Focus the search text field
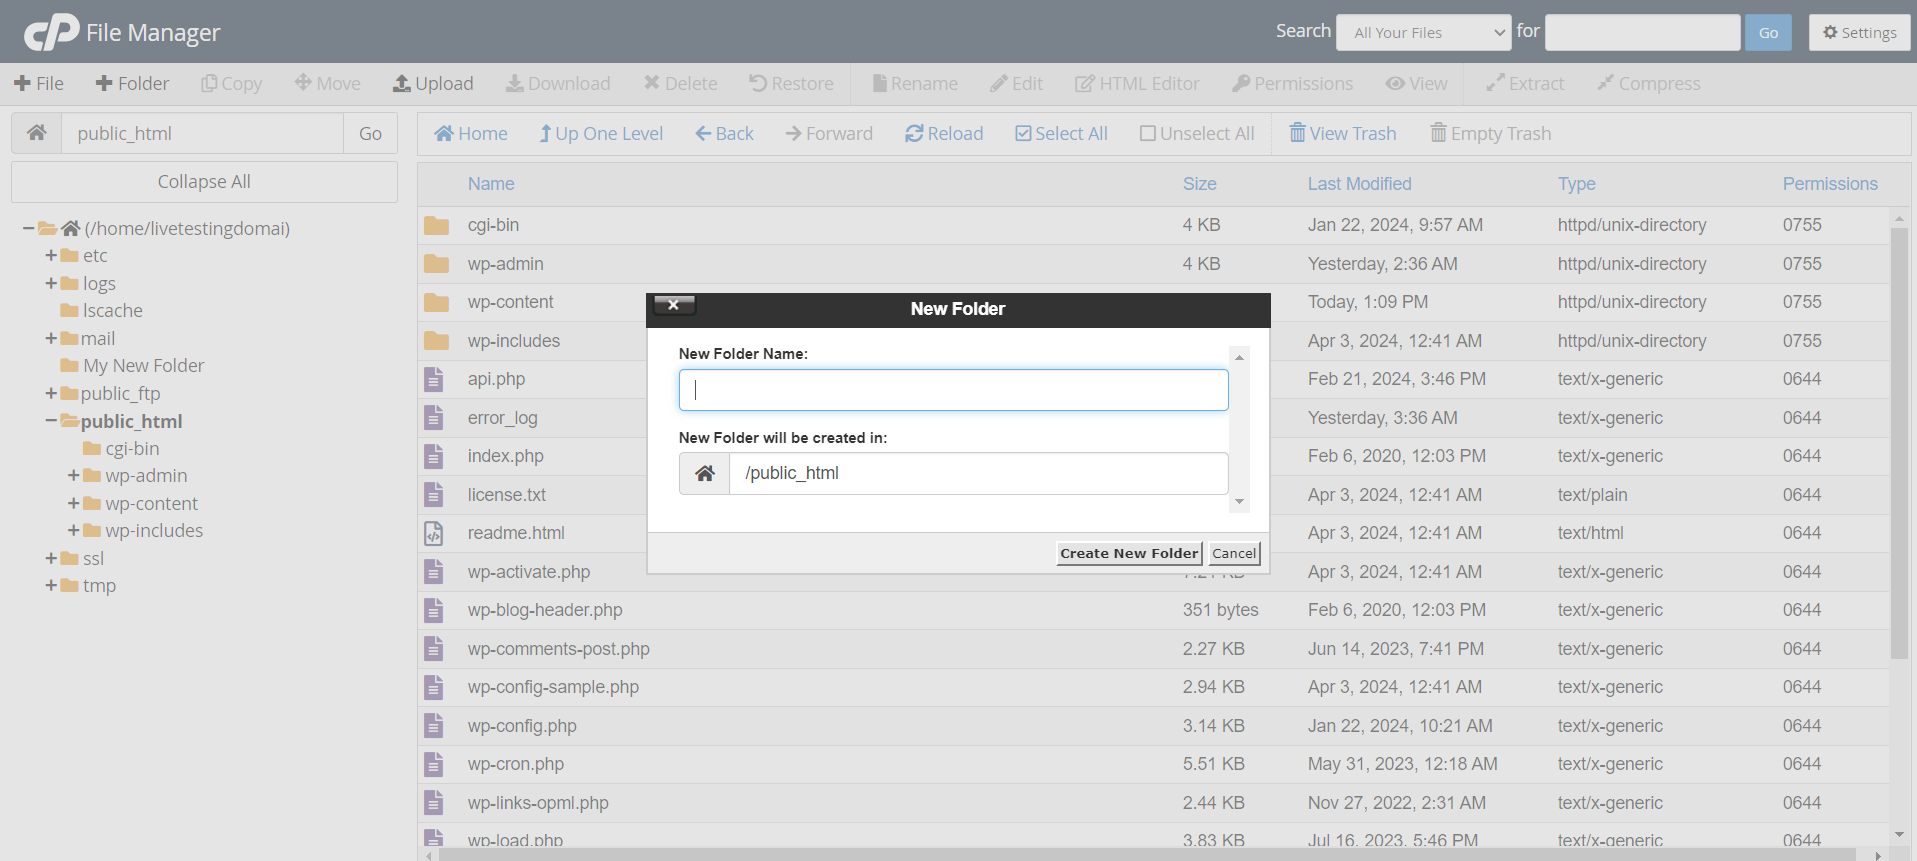 [1642, 32]
